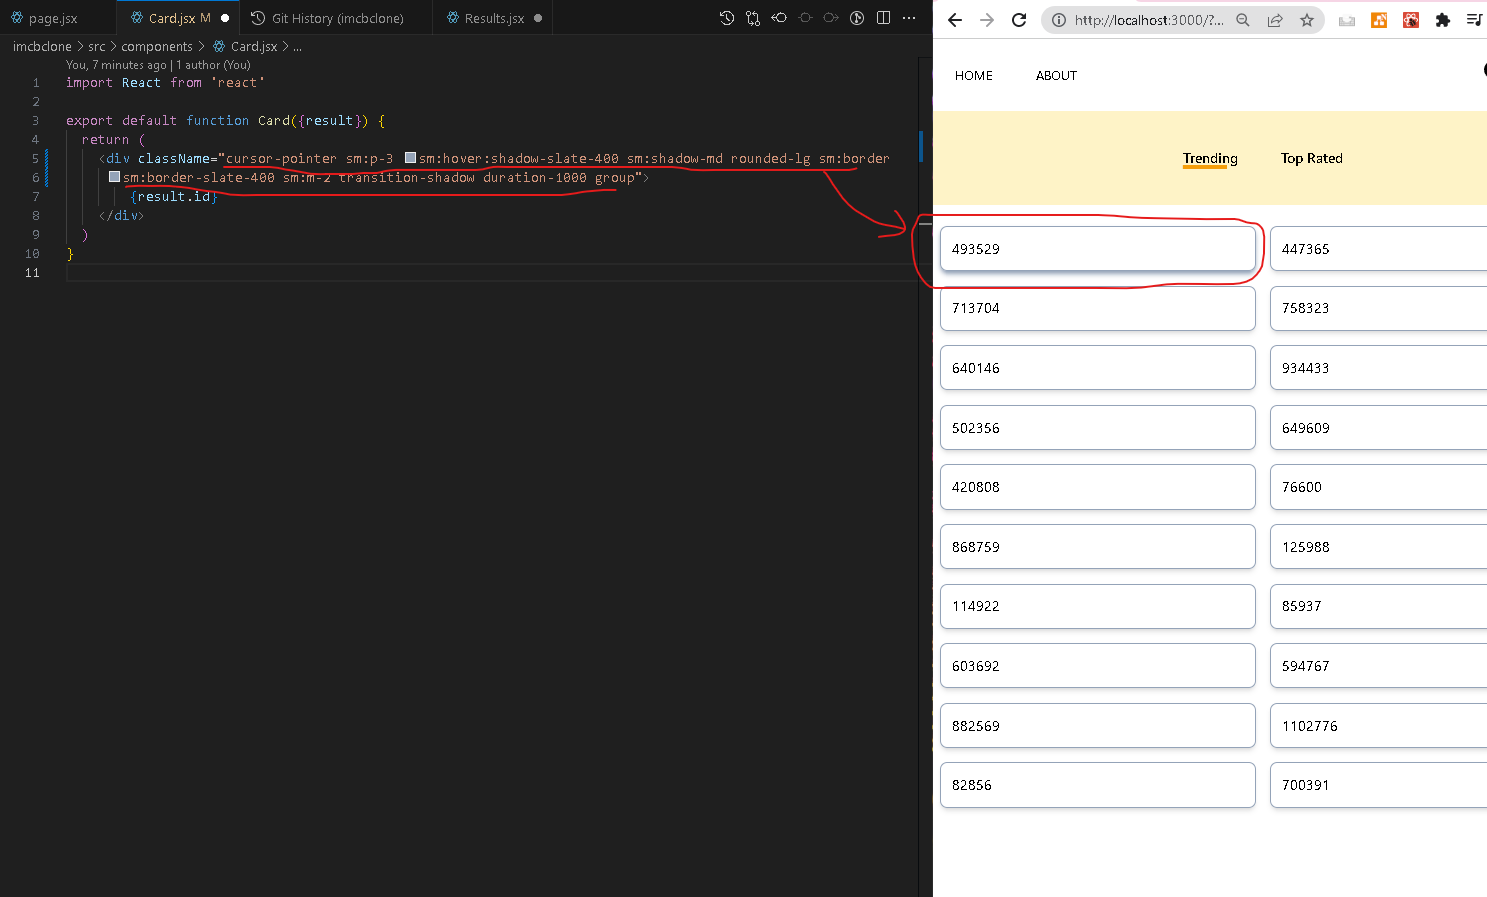
Task: Open card 700391
Action: tap(1378, 785)
